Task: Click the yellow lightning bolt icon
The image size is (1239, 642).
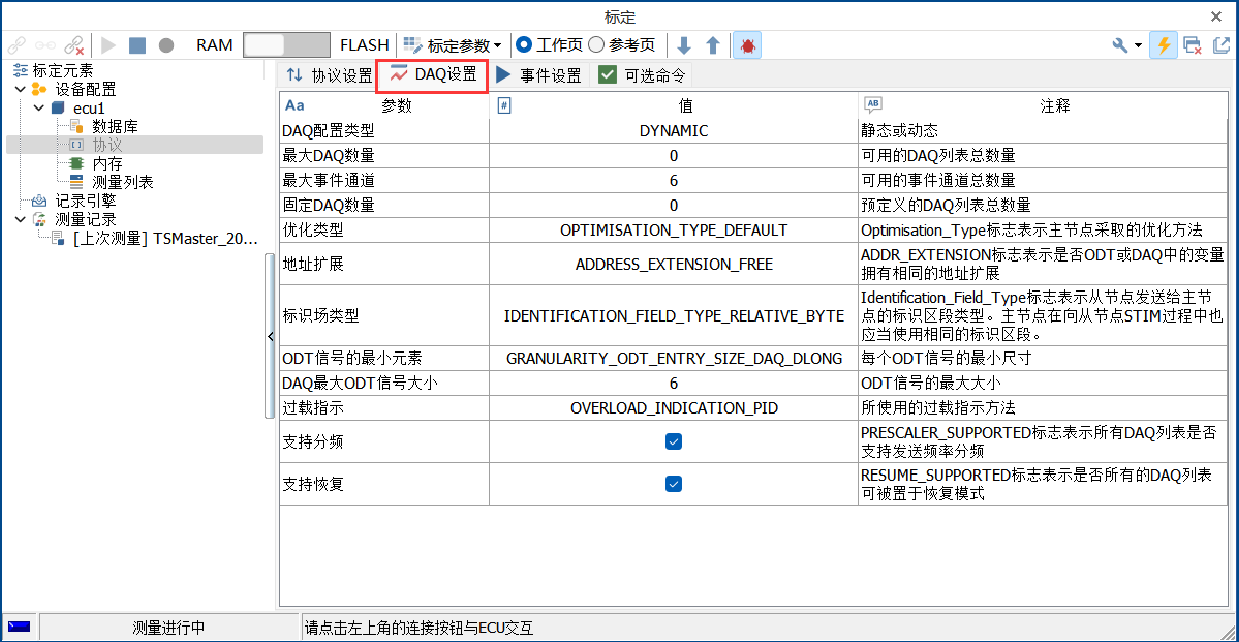Action: [1162, 45]
